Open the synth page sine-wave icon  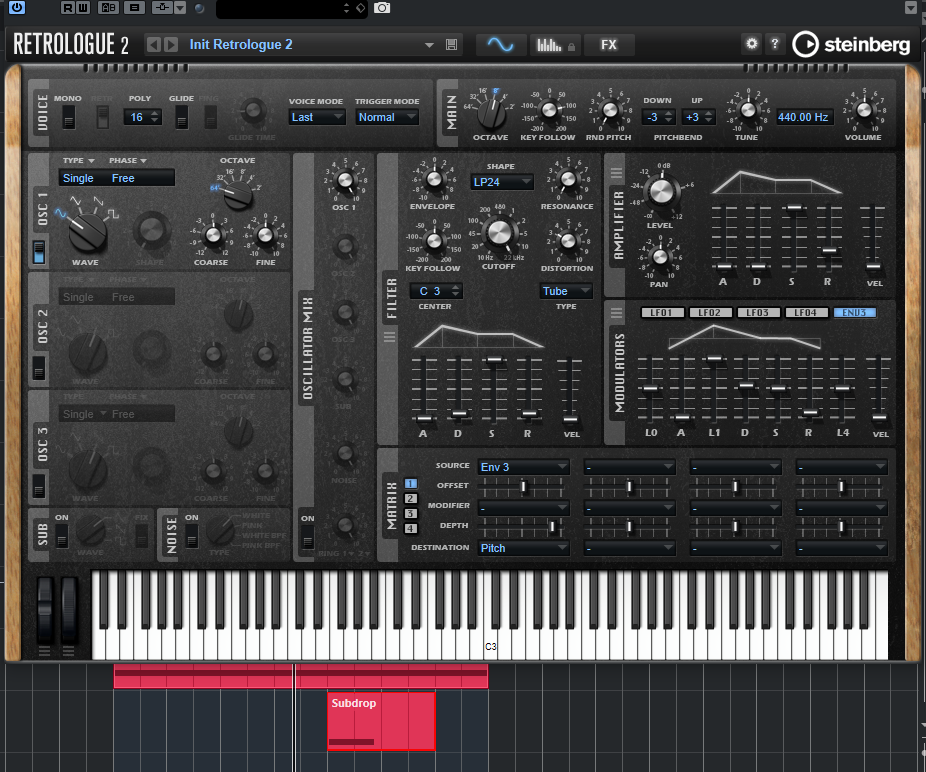point(500,45)
